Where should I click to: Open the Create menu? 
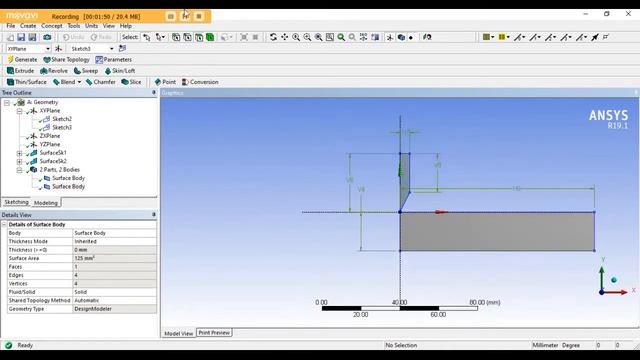coord(28,26)
